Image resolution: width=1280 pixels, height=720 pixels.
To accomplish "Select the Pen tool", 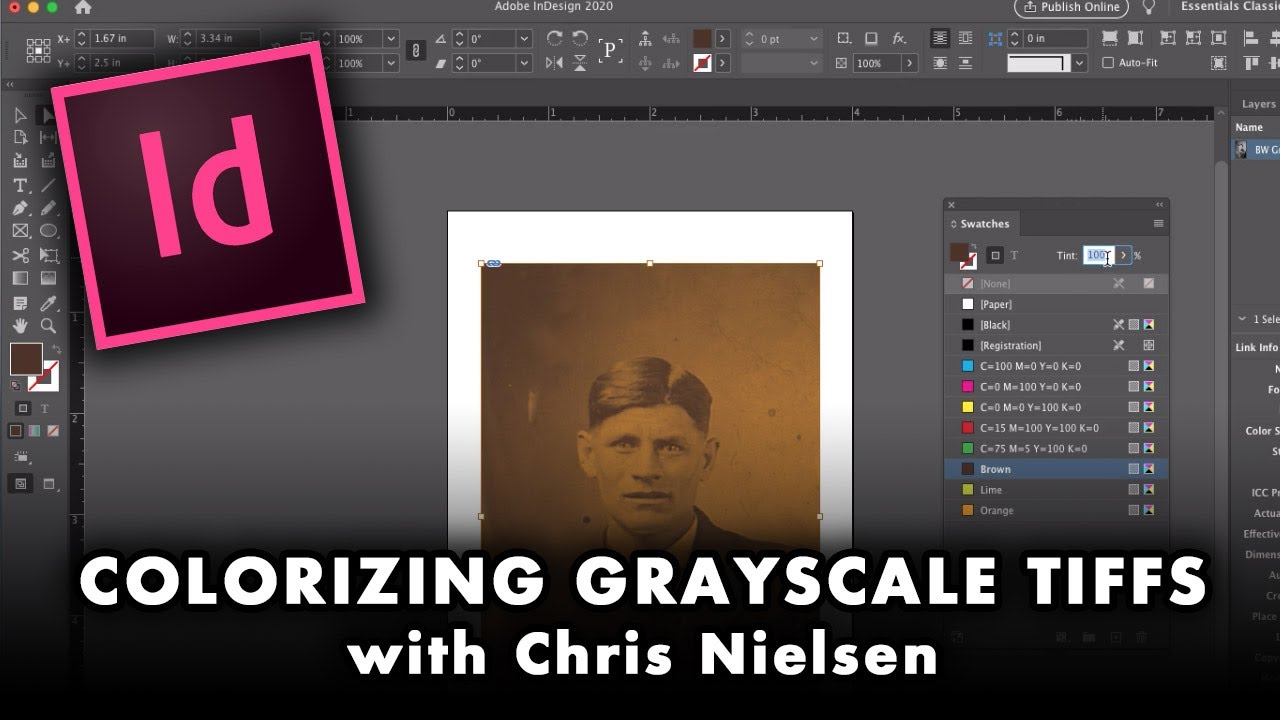I will tap(20, 207).
